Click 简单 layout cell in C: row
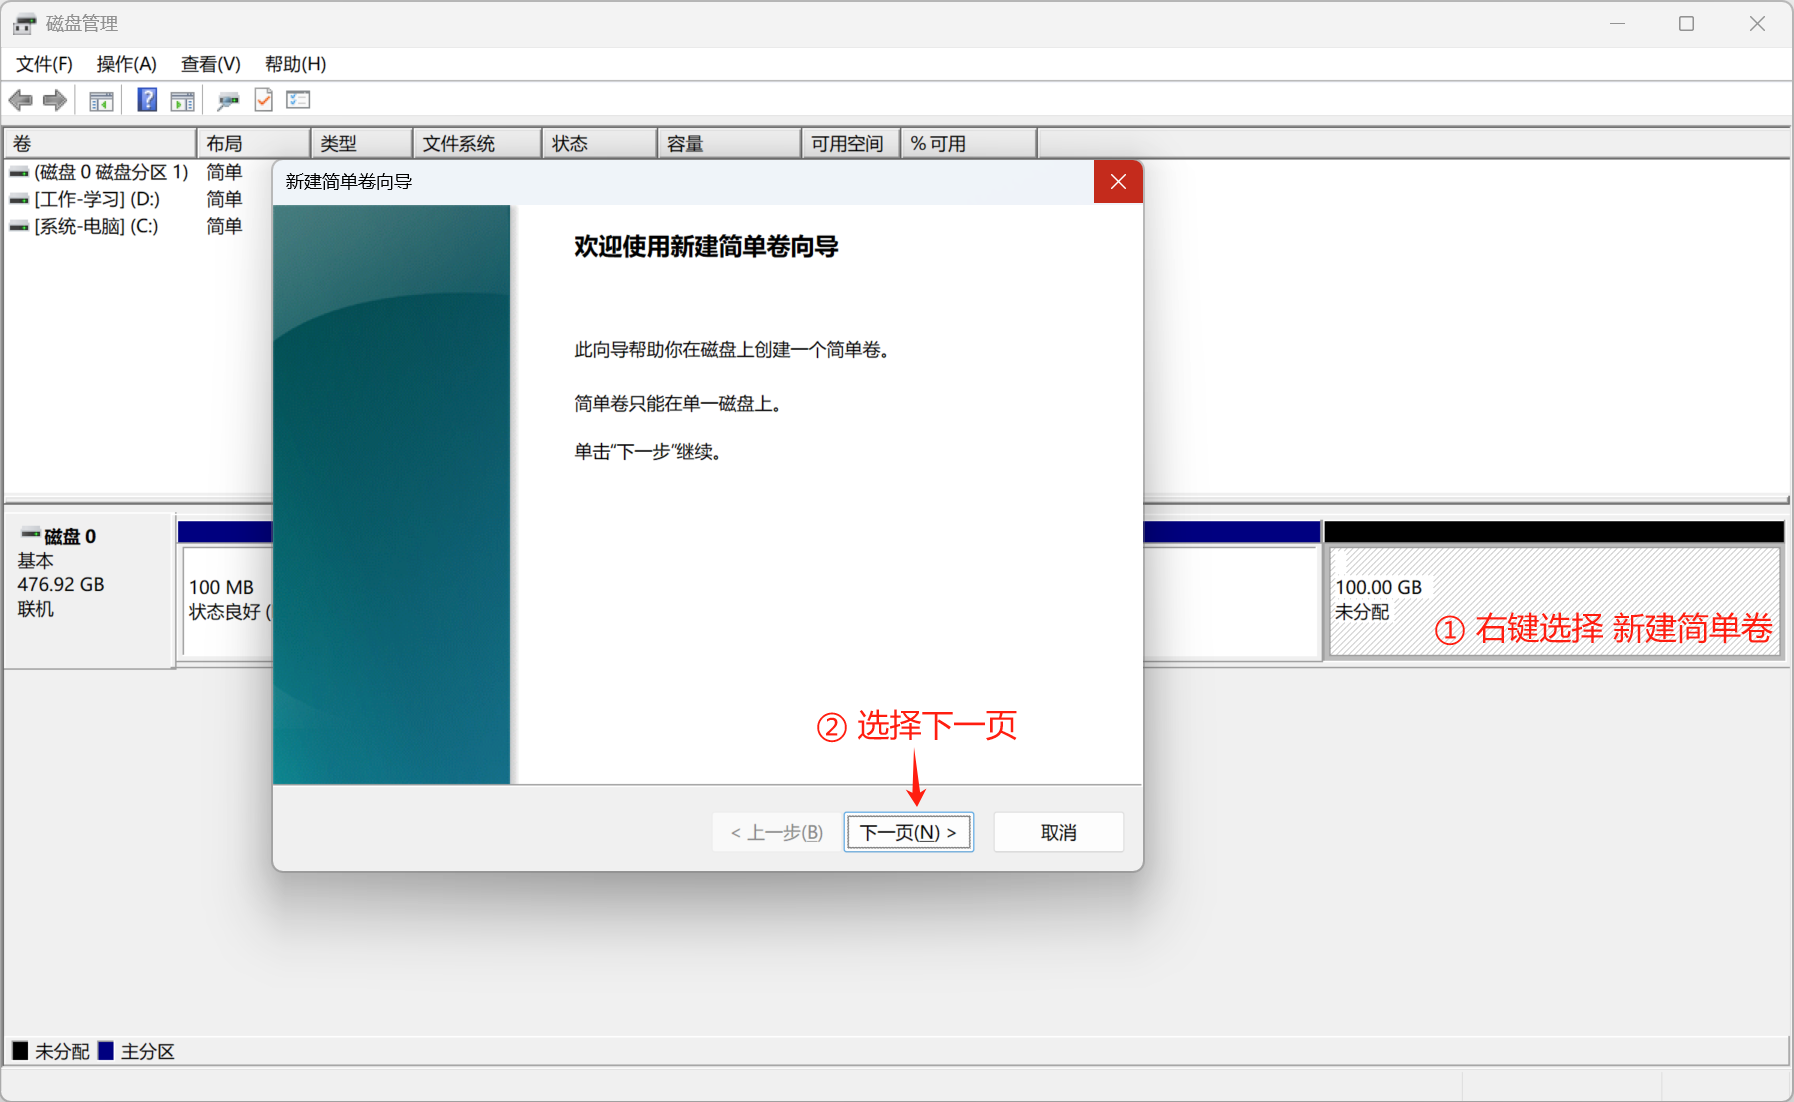The width and height of the screenshot is (1794, 1102). point(224,227)
